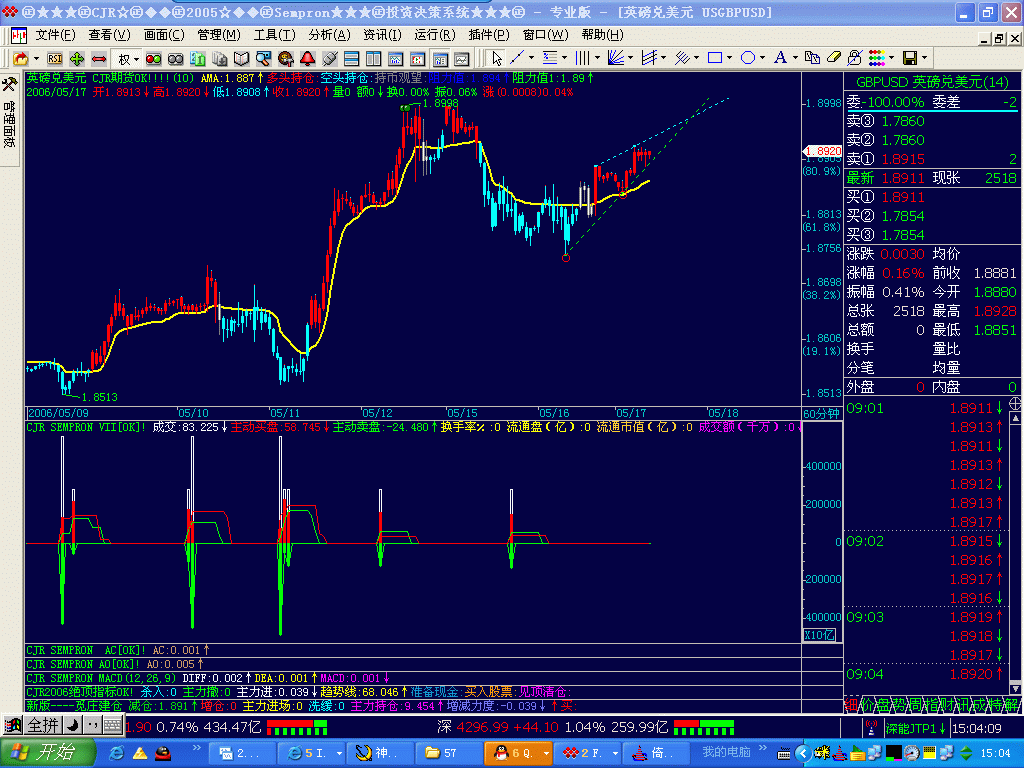Expand the octagon shape tool dropdown arrow
This screenshot has height=768, width=1024.
pyautogui.click(x=762, y=58)
